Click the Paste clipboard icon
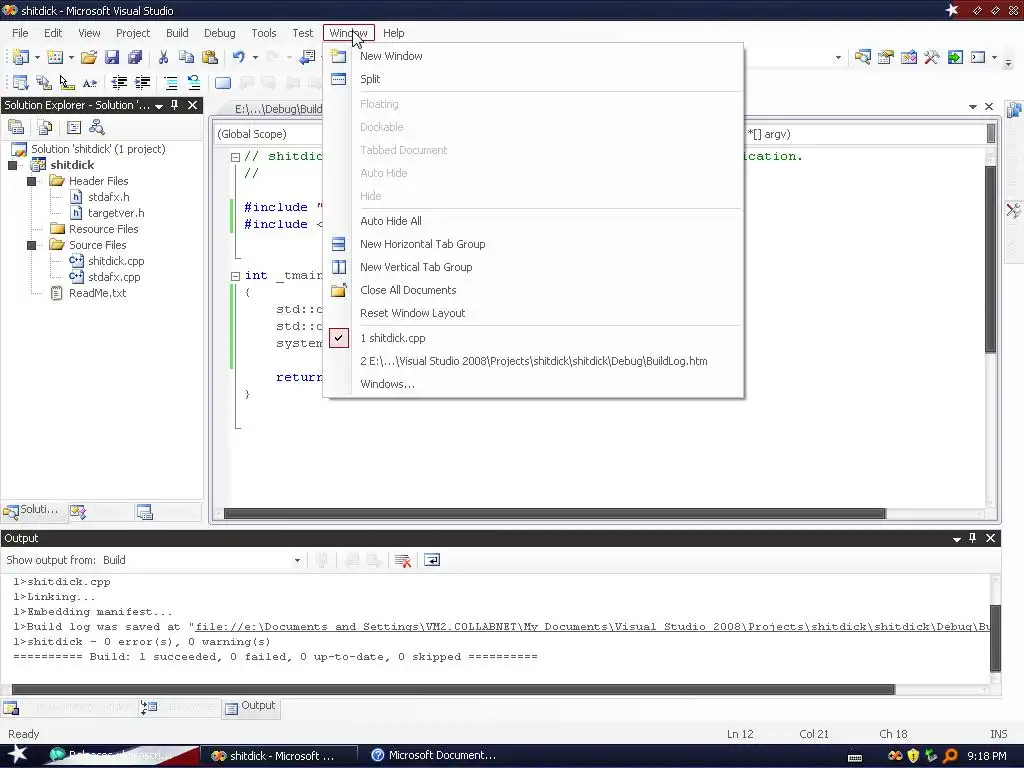 (x=210, y=57)
